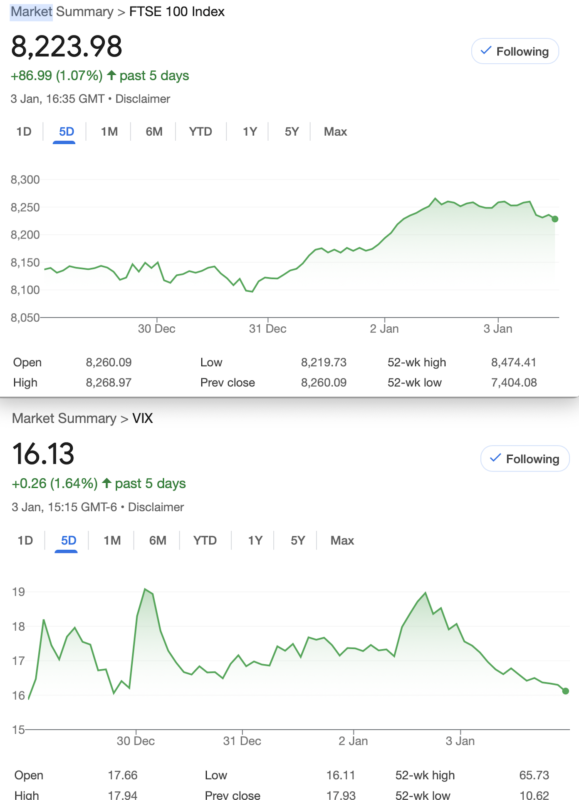Open 5Y range on FTSE 100 chart
Viewport: 579px width, 800px height.
292,132
